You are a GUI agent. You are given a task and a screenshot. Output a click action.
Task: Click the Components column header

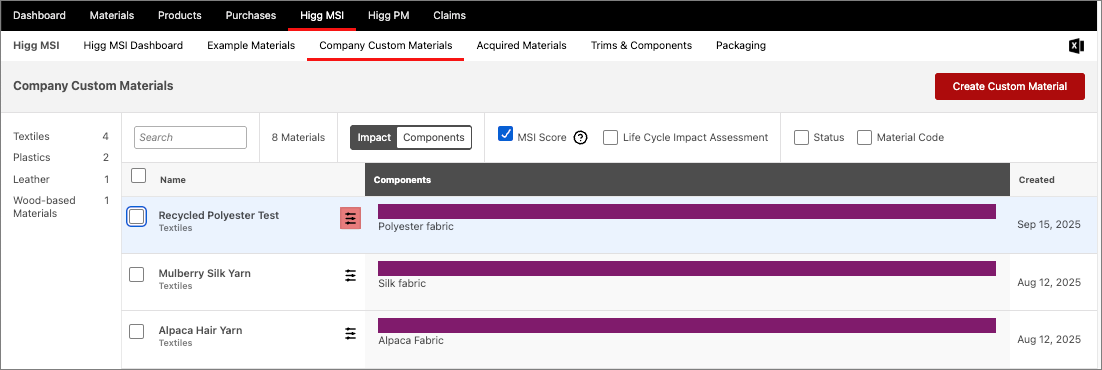click(687, 180)
